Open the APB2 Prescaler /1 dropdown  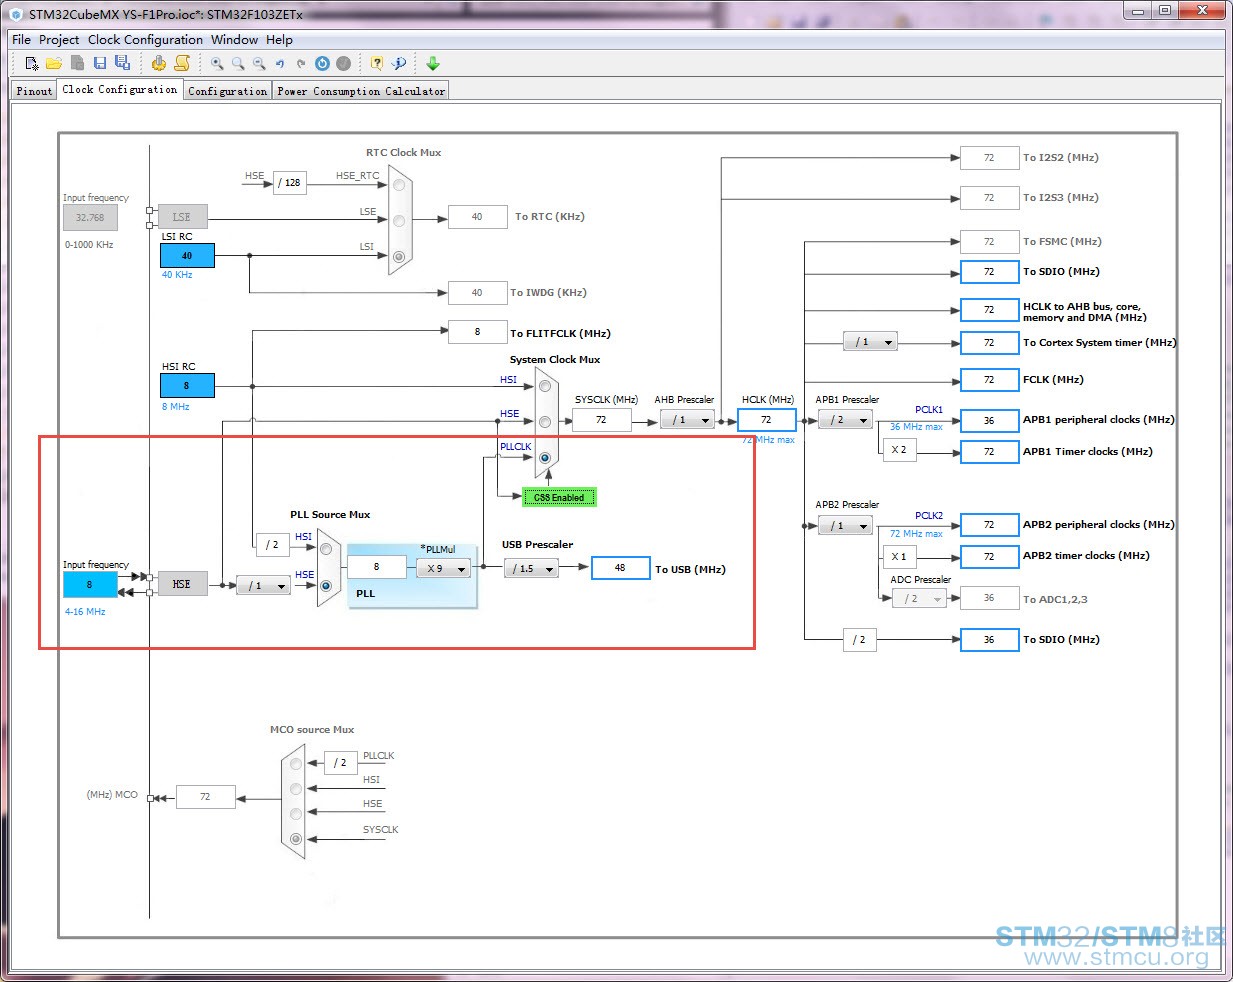tap(845, 525)
